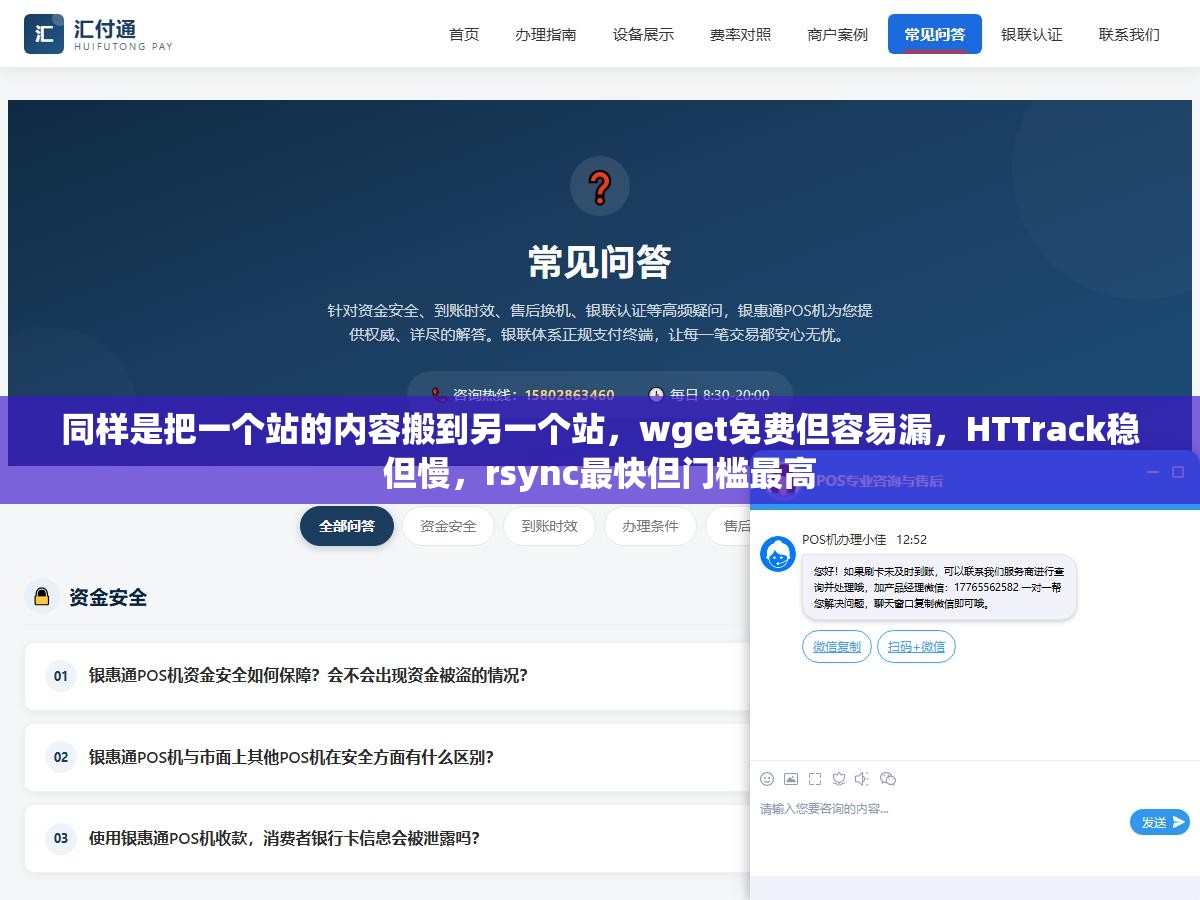Image resolution: width=1200 pixels, height=900 pixels.
Task: Click the rating icon in chat toolbar
Action: (x=839, y=779)
